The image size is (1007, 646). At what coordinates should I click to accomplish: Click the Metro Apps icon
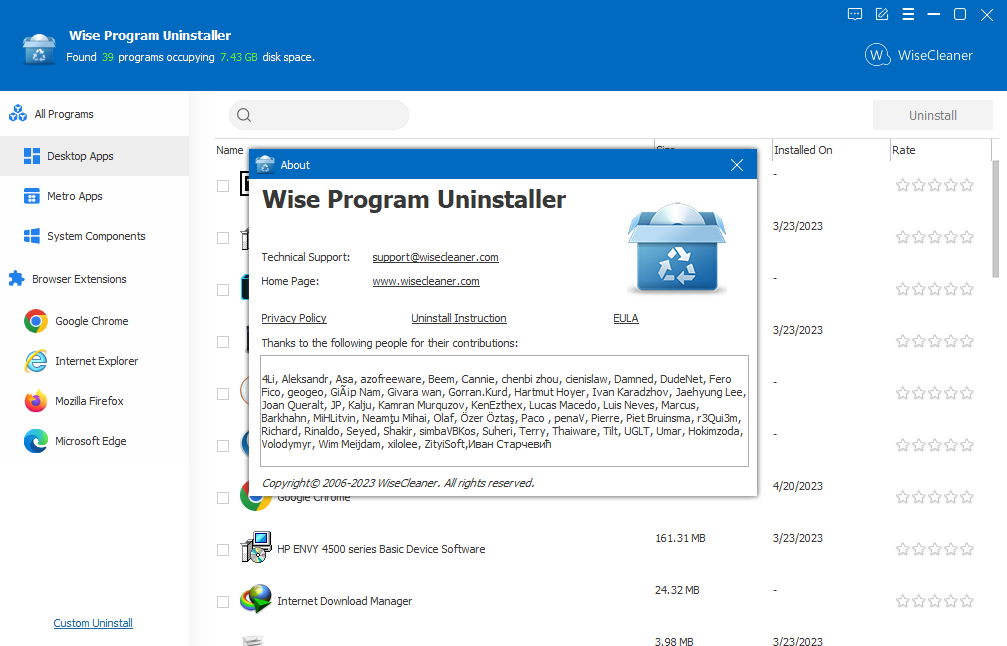pyautogui.click(x=31, y=196)
